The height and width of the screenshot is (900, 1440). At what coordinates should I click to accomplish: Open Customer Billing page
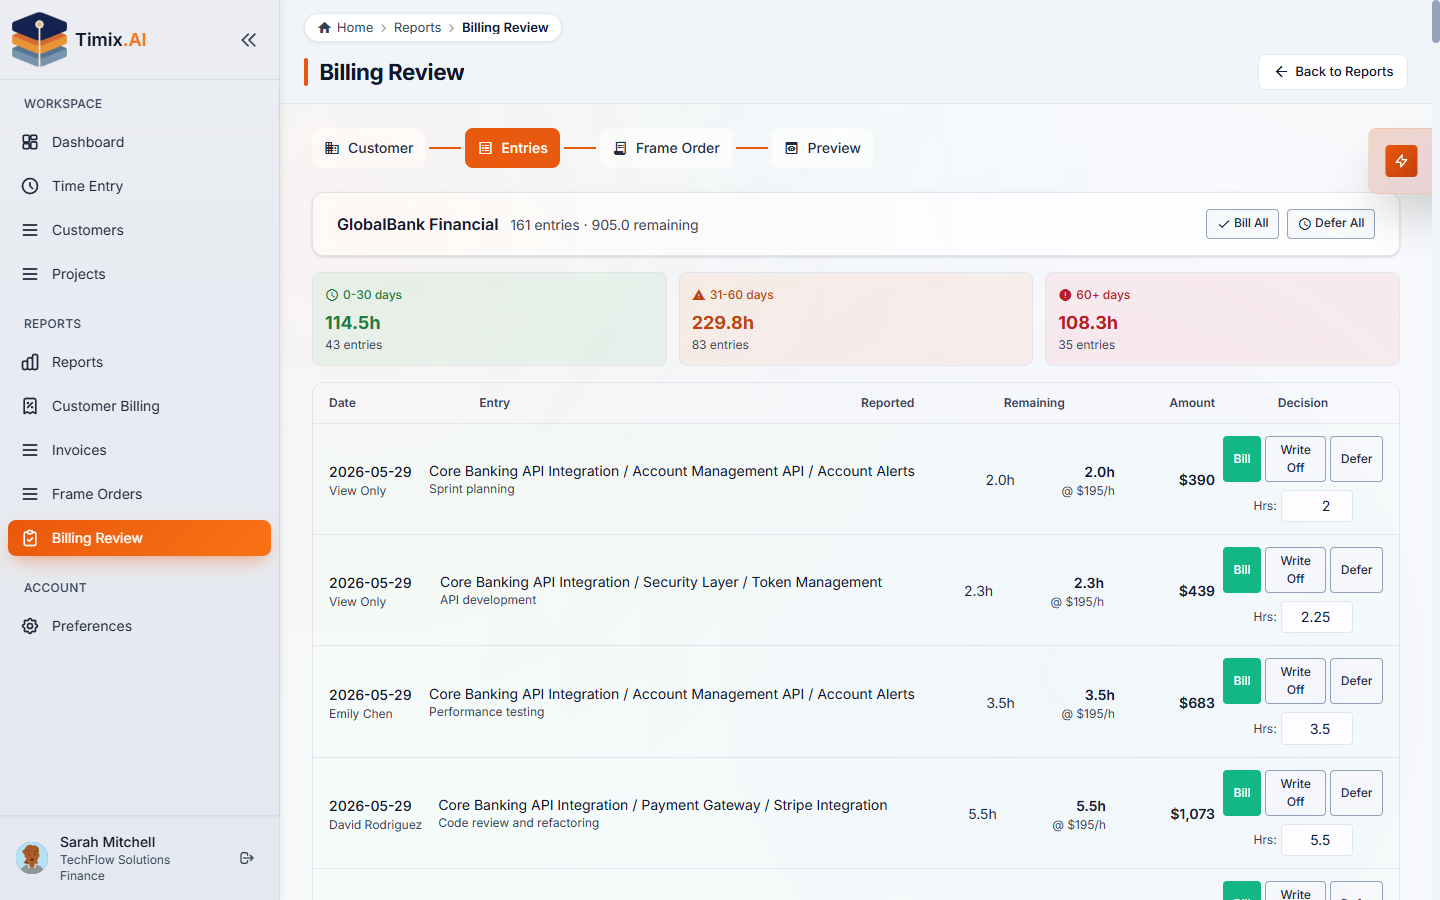coord(139,406)
